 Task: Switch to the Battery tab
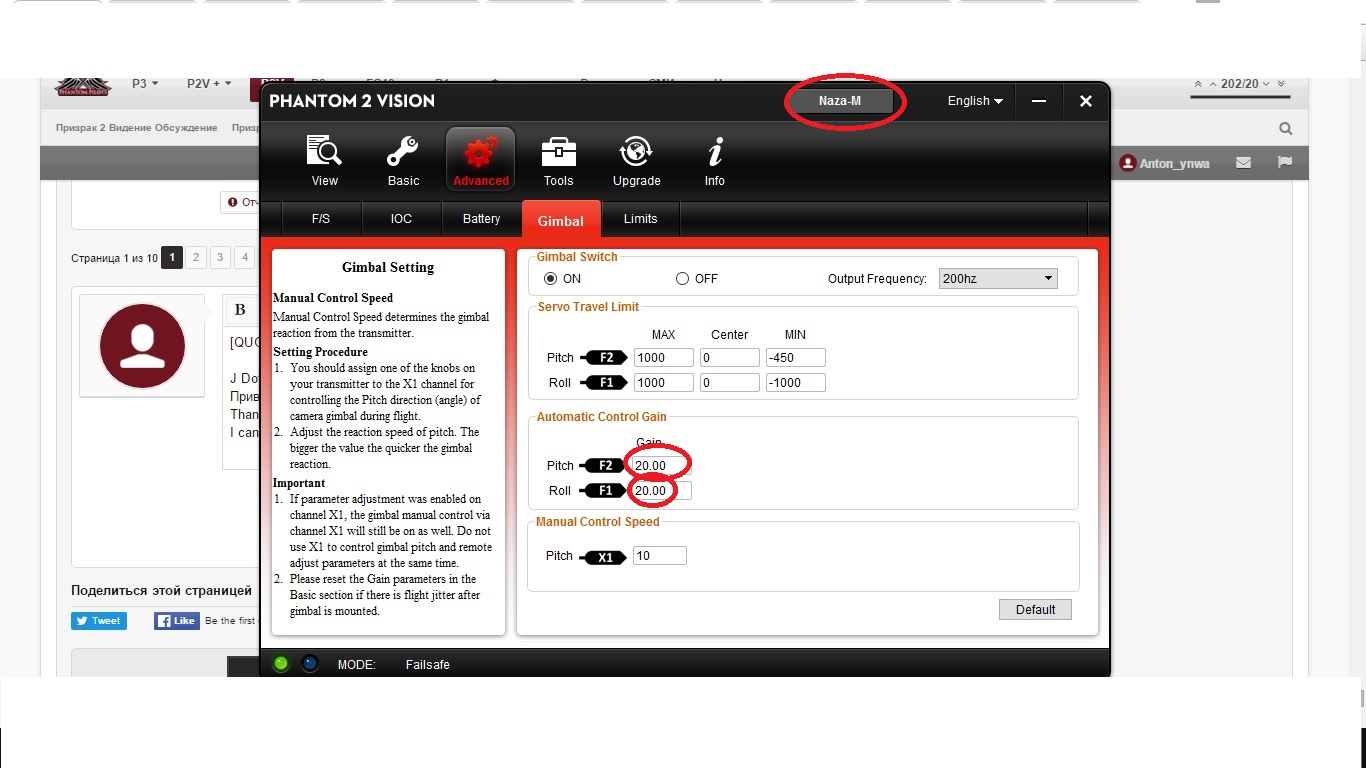[481, 219]
